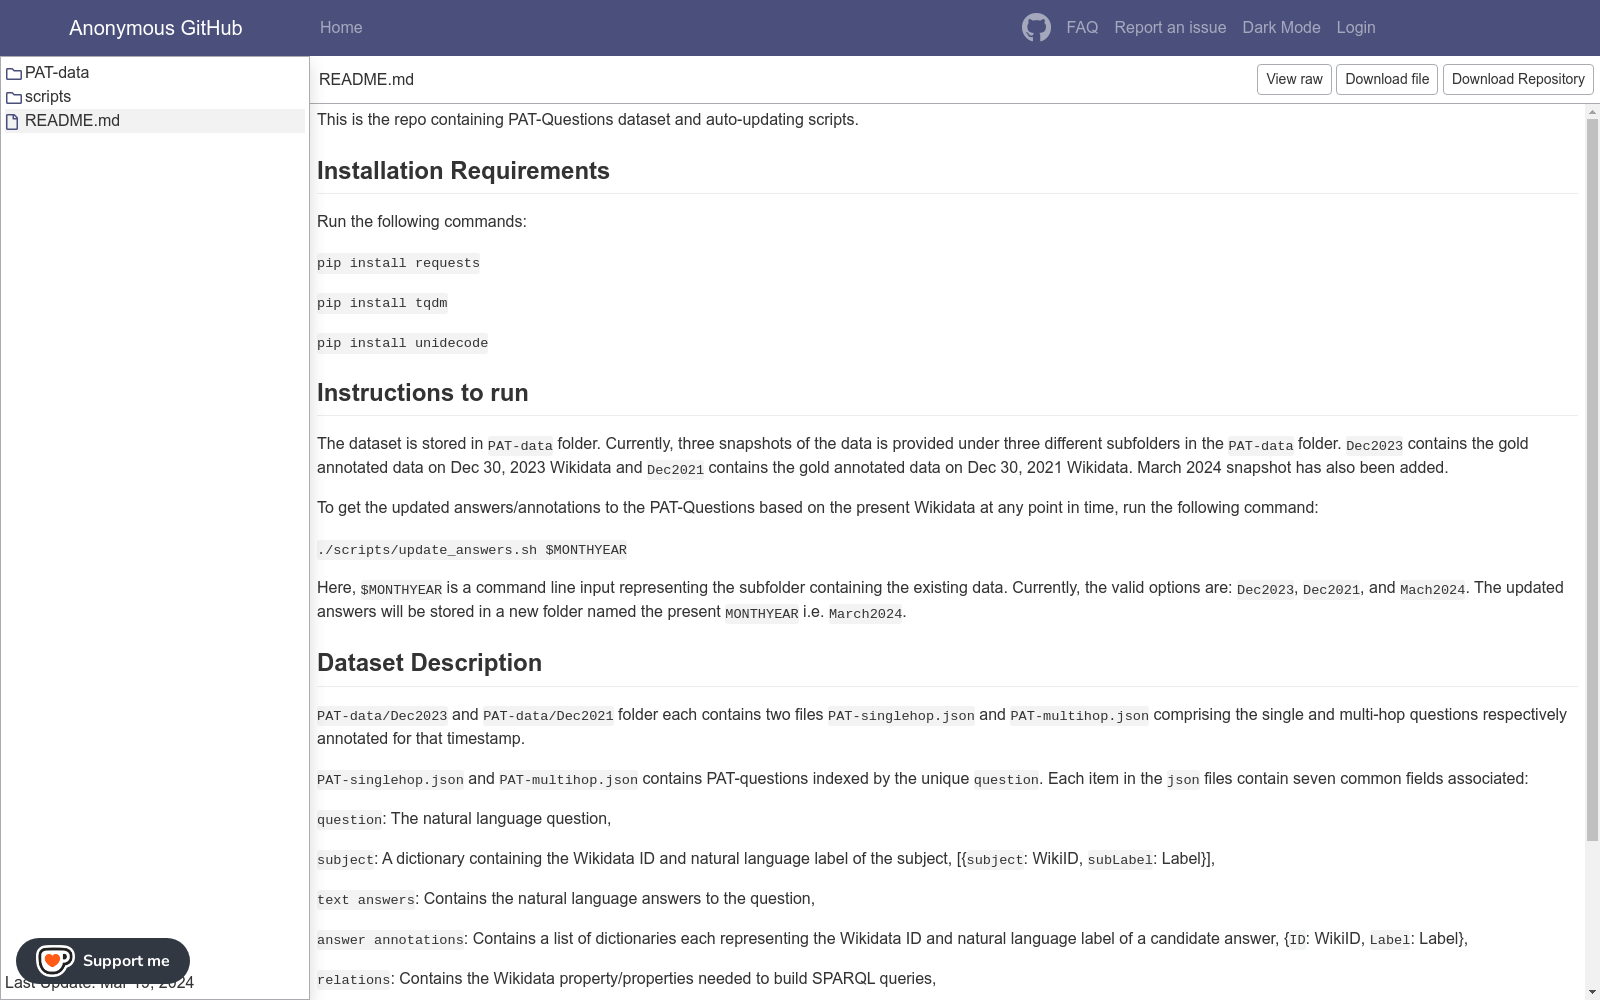Click the Instructions to run heading
Screen dimensions: 1600x1000
click(x=422, y=393)
